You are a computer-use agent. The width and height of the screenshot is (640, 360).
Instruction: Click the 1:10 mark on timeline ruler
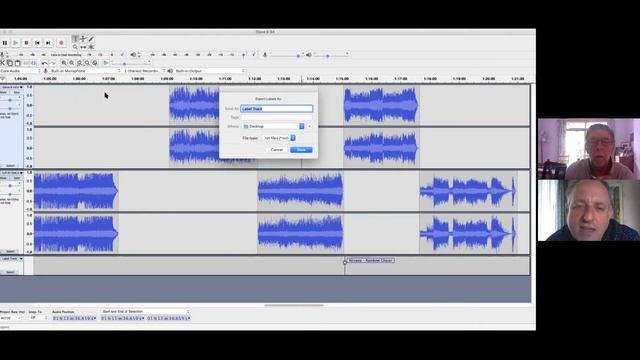click(x=196, y=79)
